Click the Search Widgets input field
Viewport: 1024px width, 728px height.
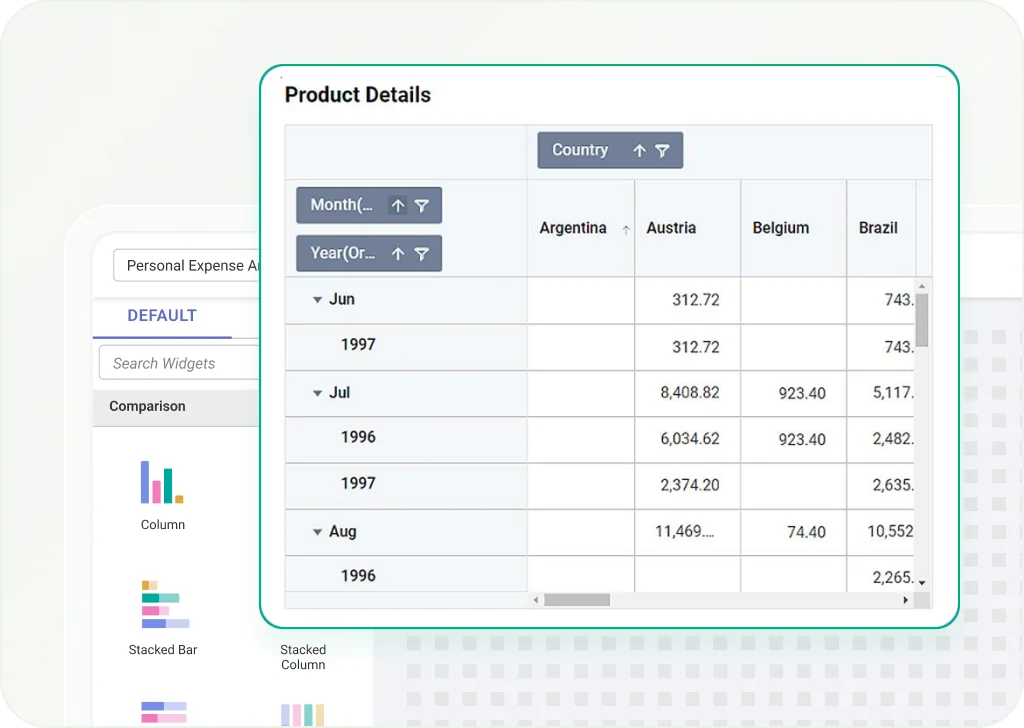180,364
